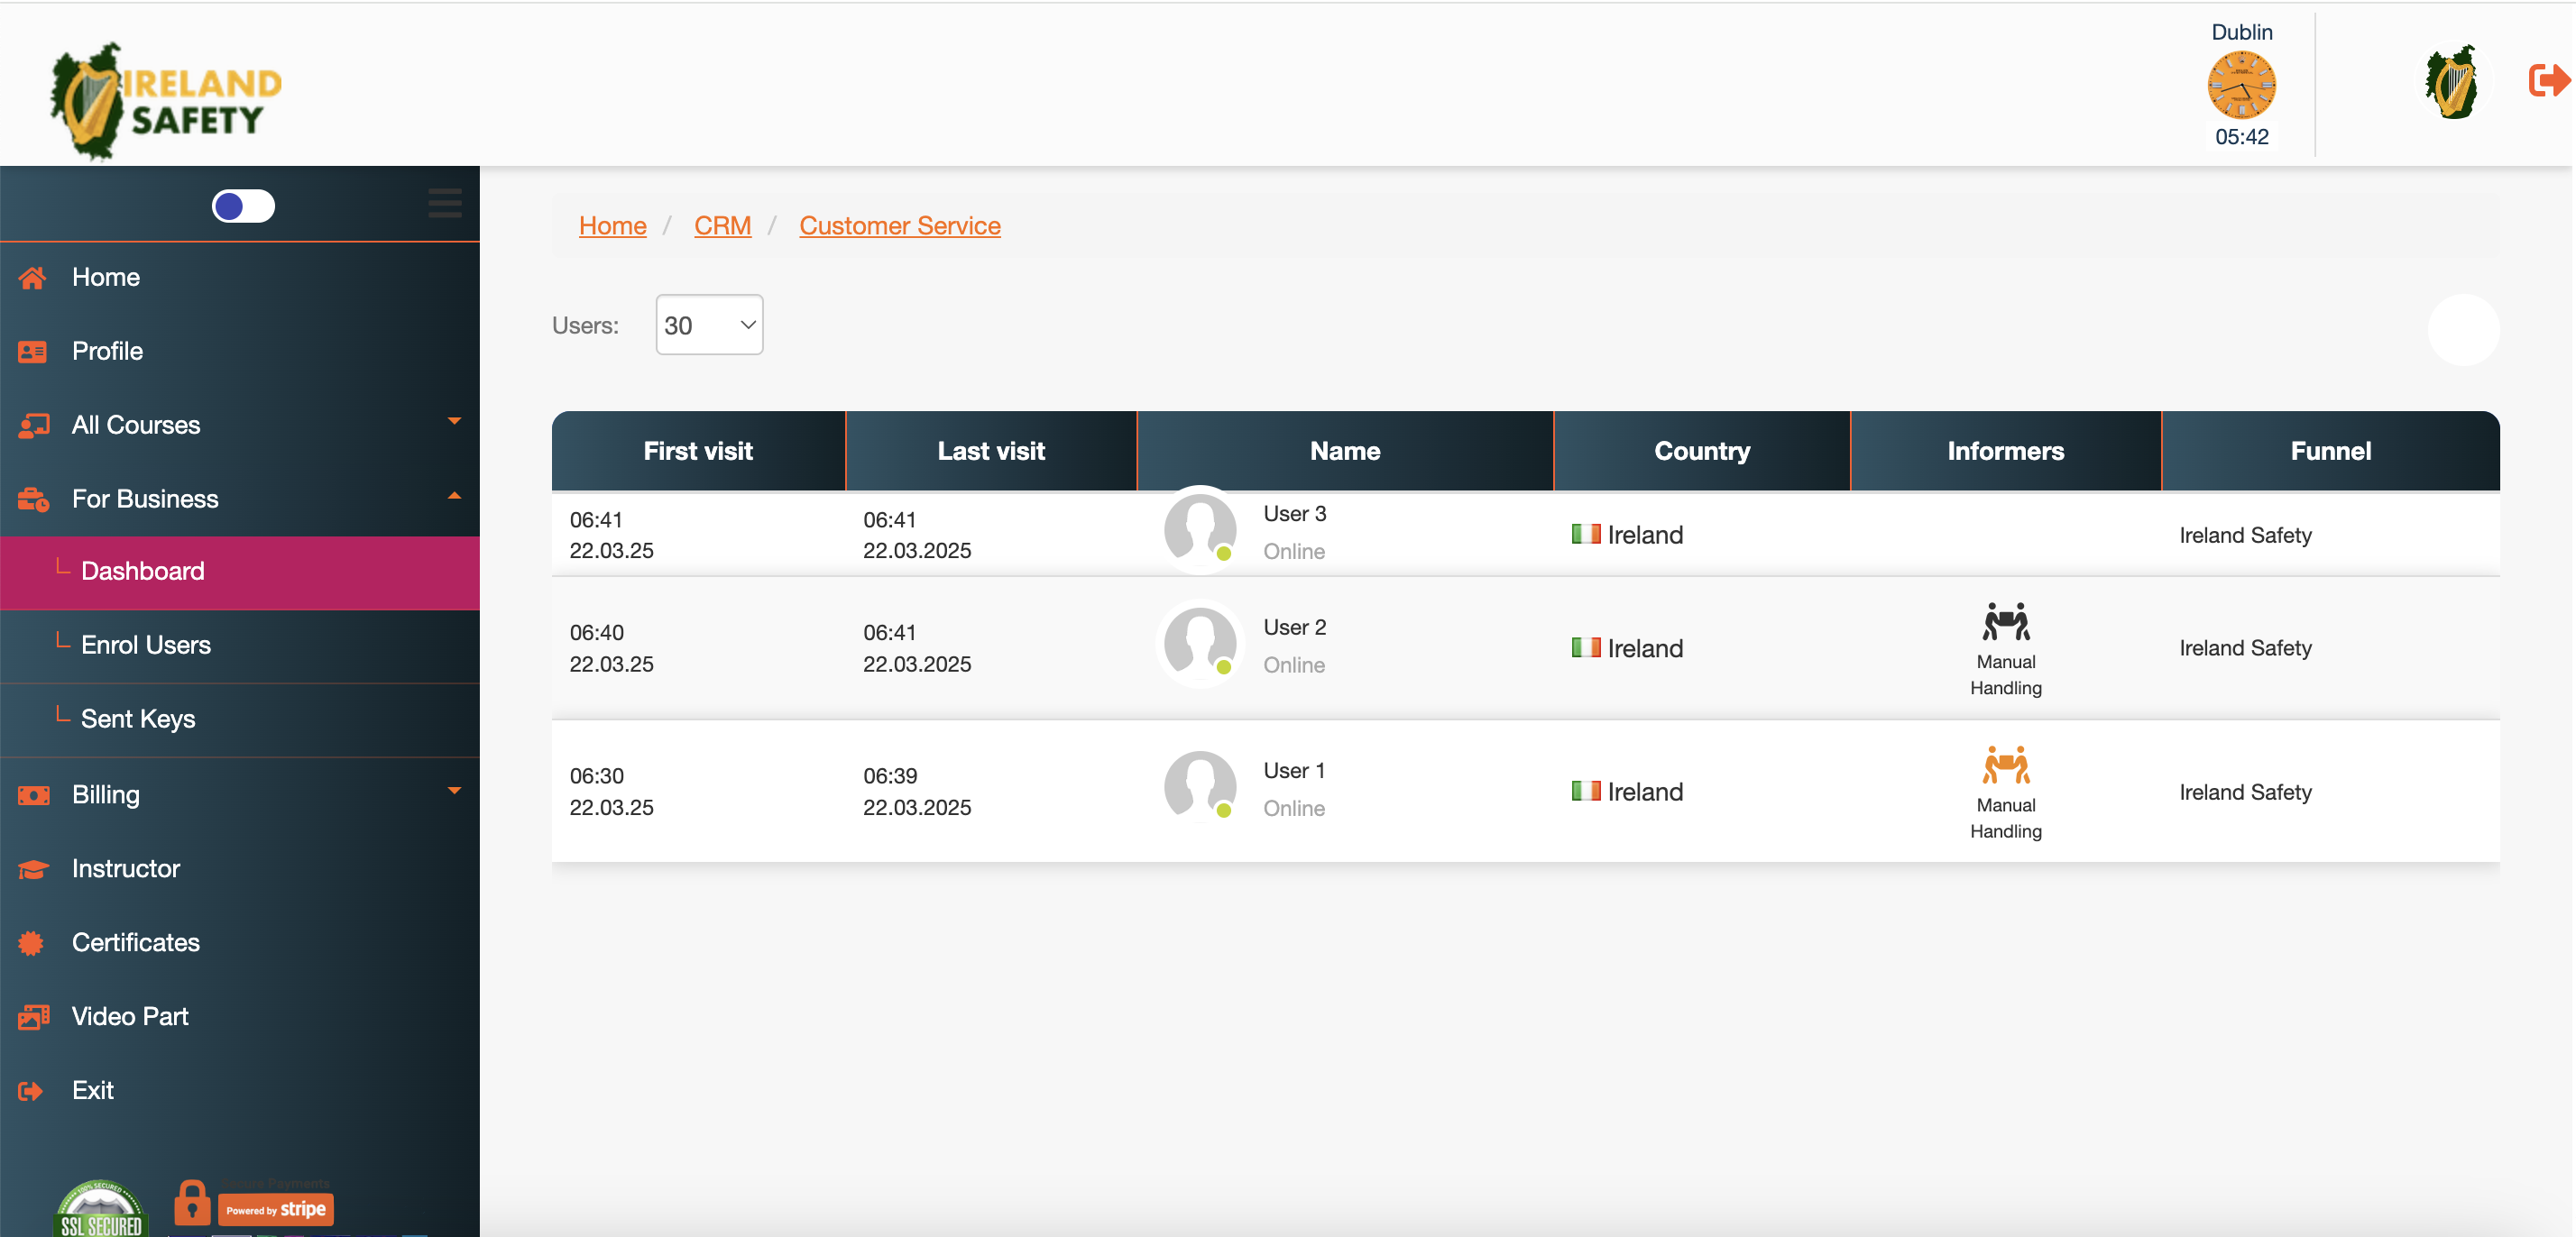Open Sent Keys submenu item
This screenshot has width=2576, height=1237.
[x=240, y=720]
